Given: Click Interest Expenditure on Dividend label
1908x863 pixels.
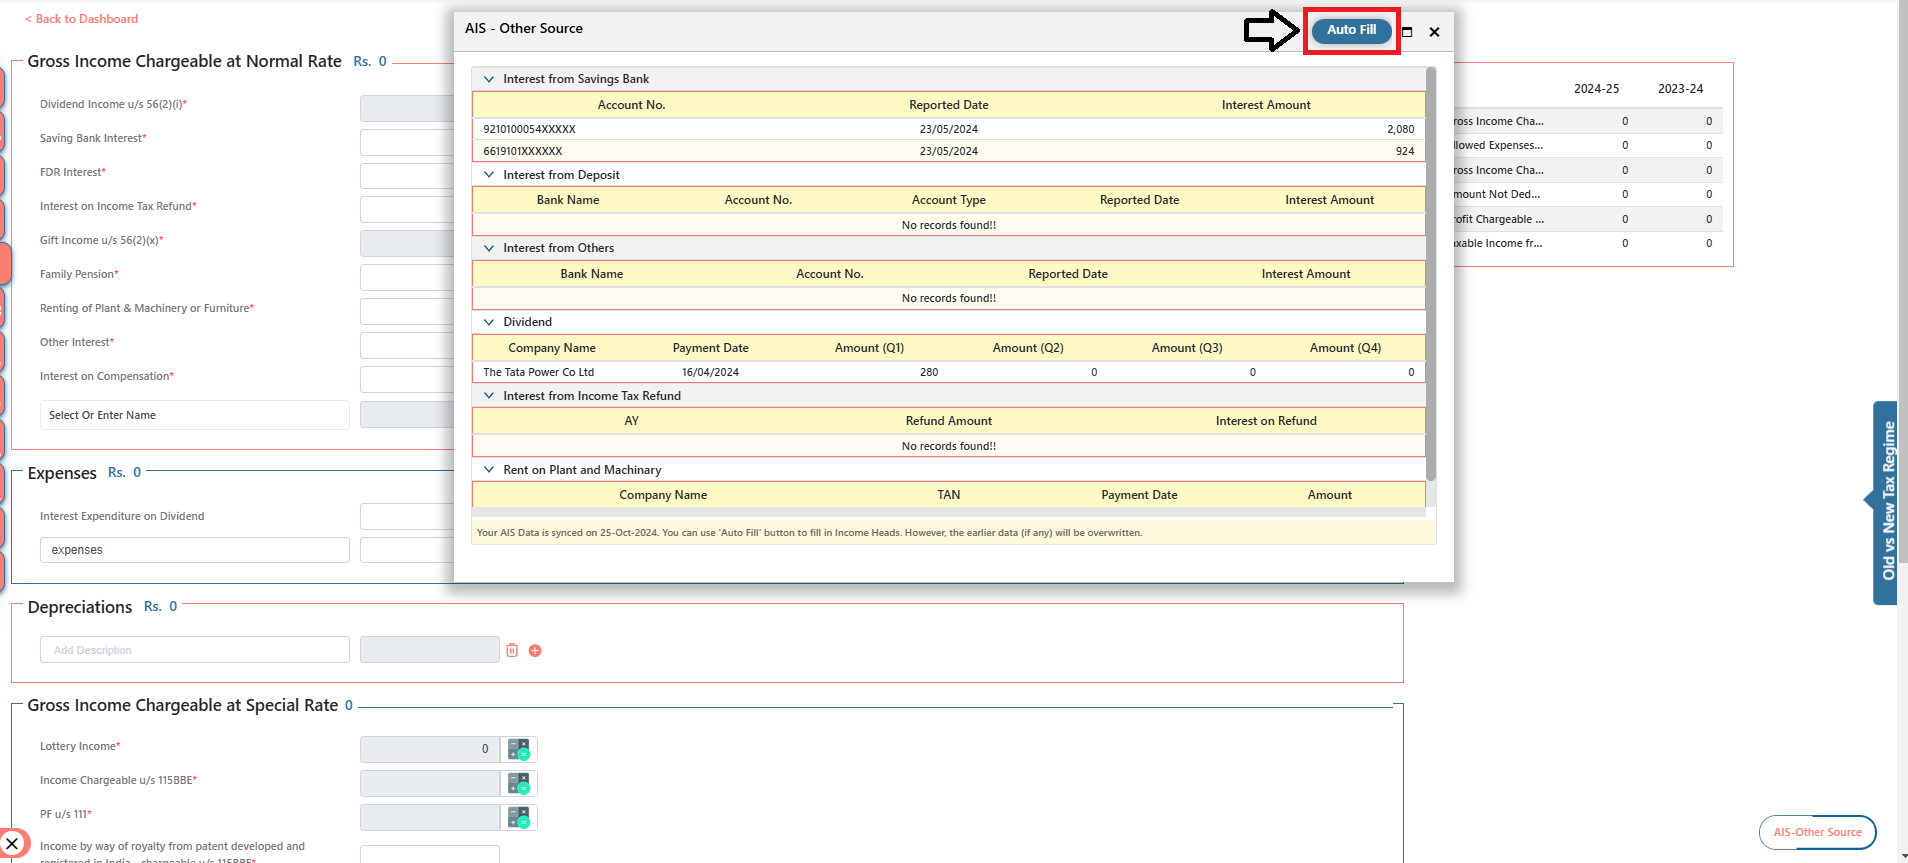Looking at the screenshot, I should tap(122, 516).
